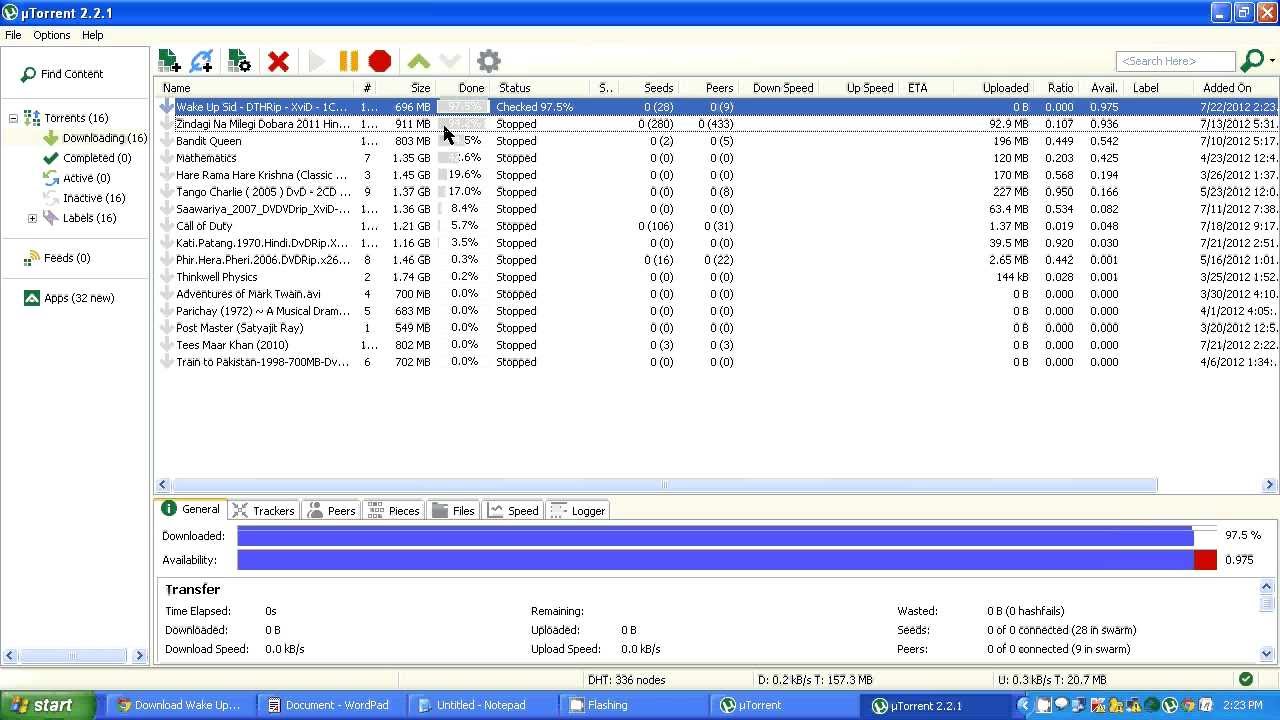Select Completed (0) in sidebar
1280x720 pixels.
[x=87, y=158]
